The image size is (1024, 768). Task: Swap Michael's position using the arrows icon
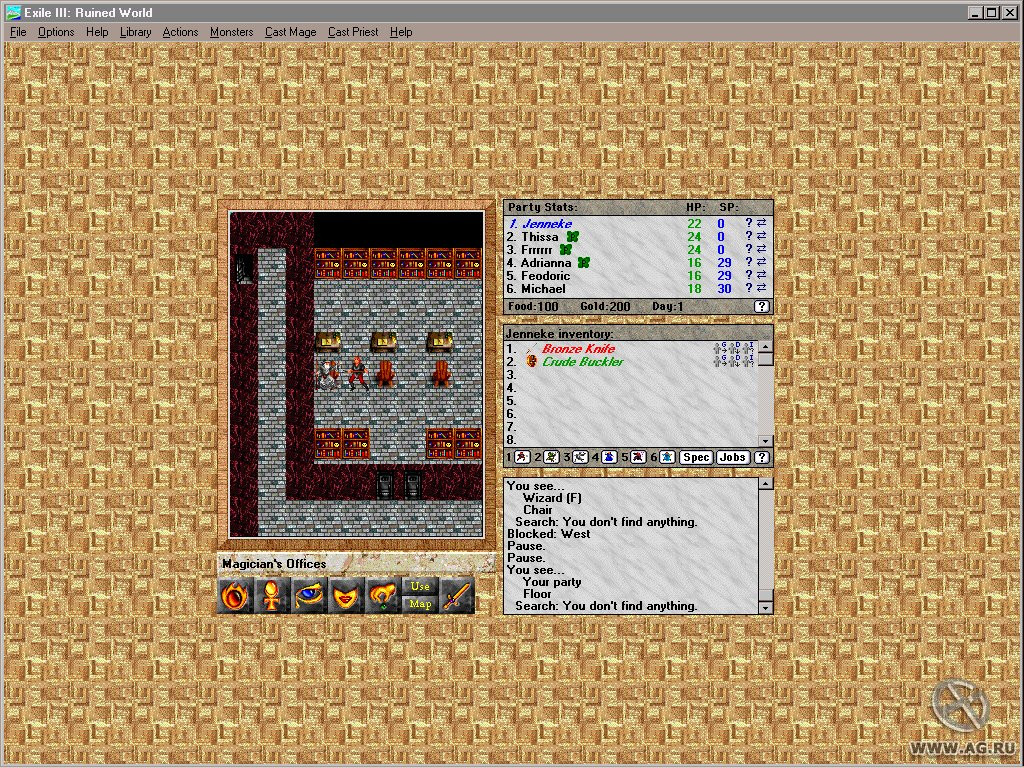click(x=761, y=288)
